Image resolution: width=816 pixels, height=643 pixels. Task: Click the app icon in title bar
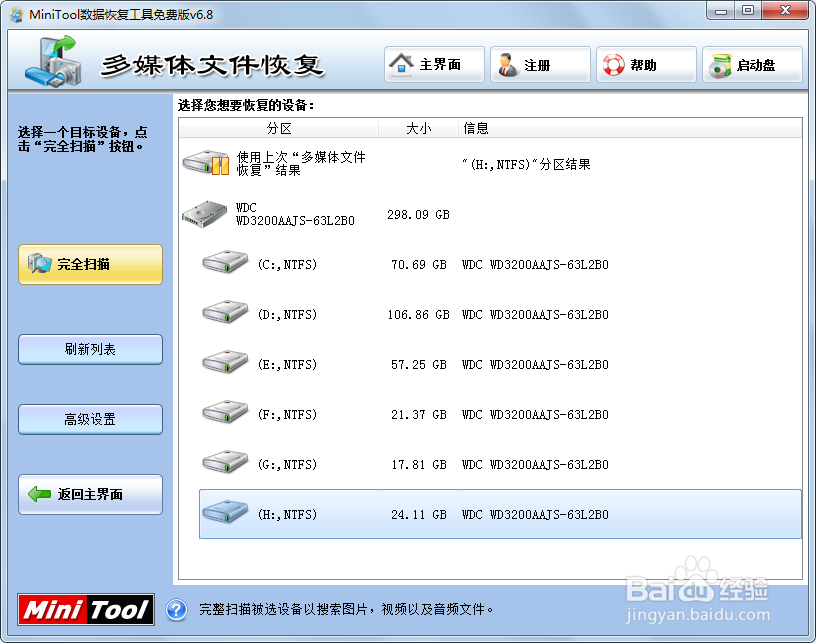(x=17, y=15)
